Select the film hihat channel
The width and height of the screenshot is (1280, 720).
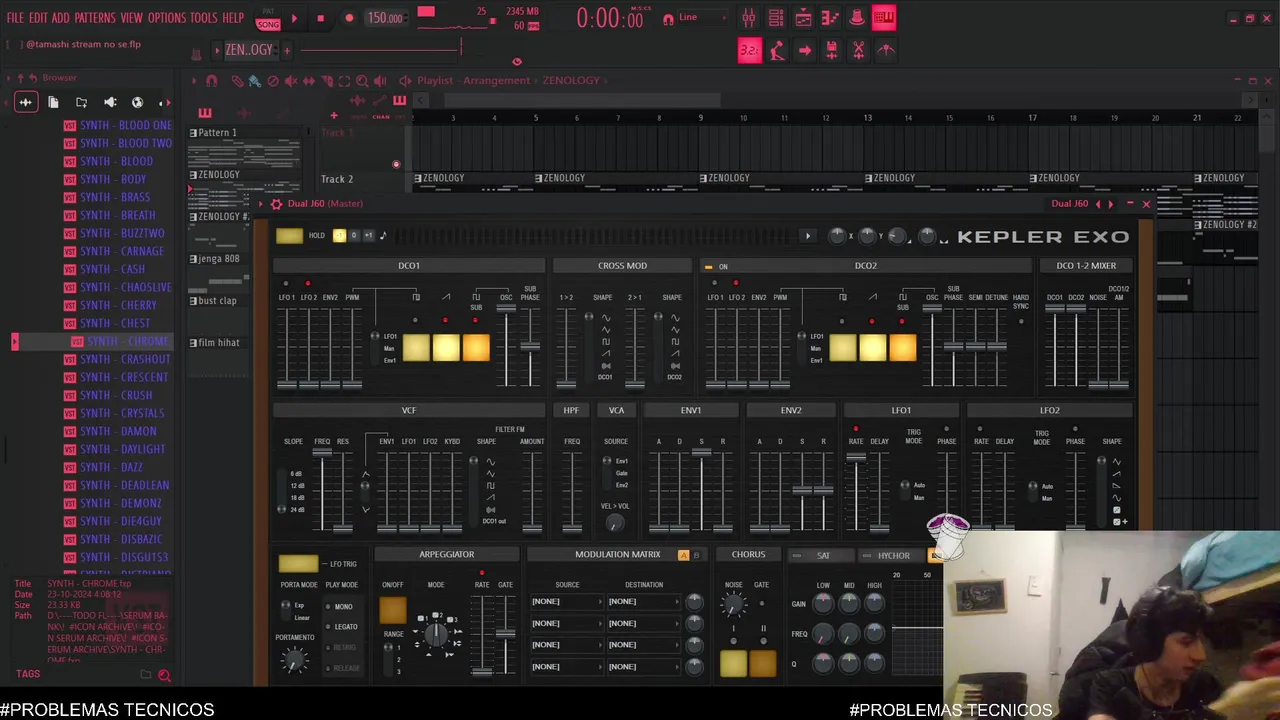click(218, 343)
